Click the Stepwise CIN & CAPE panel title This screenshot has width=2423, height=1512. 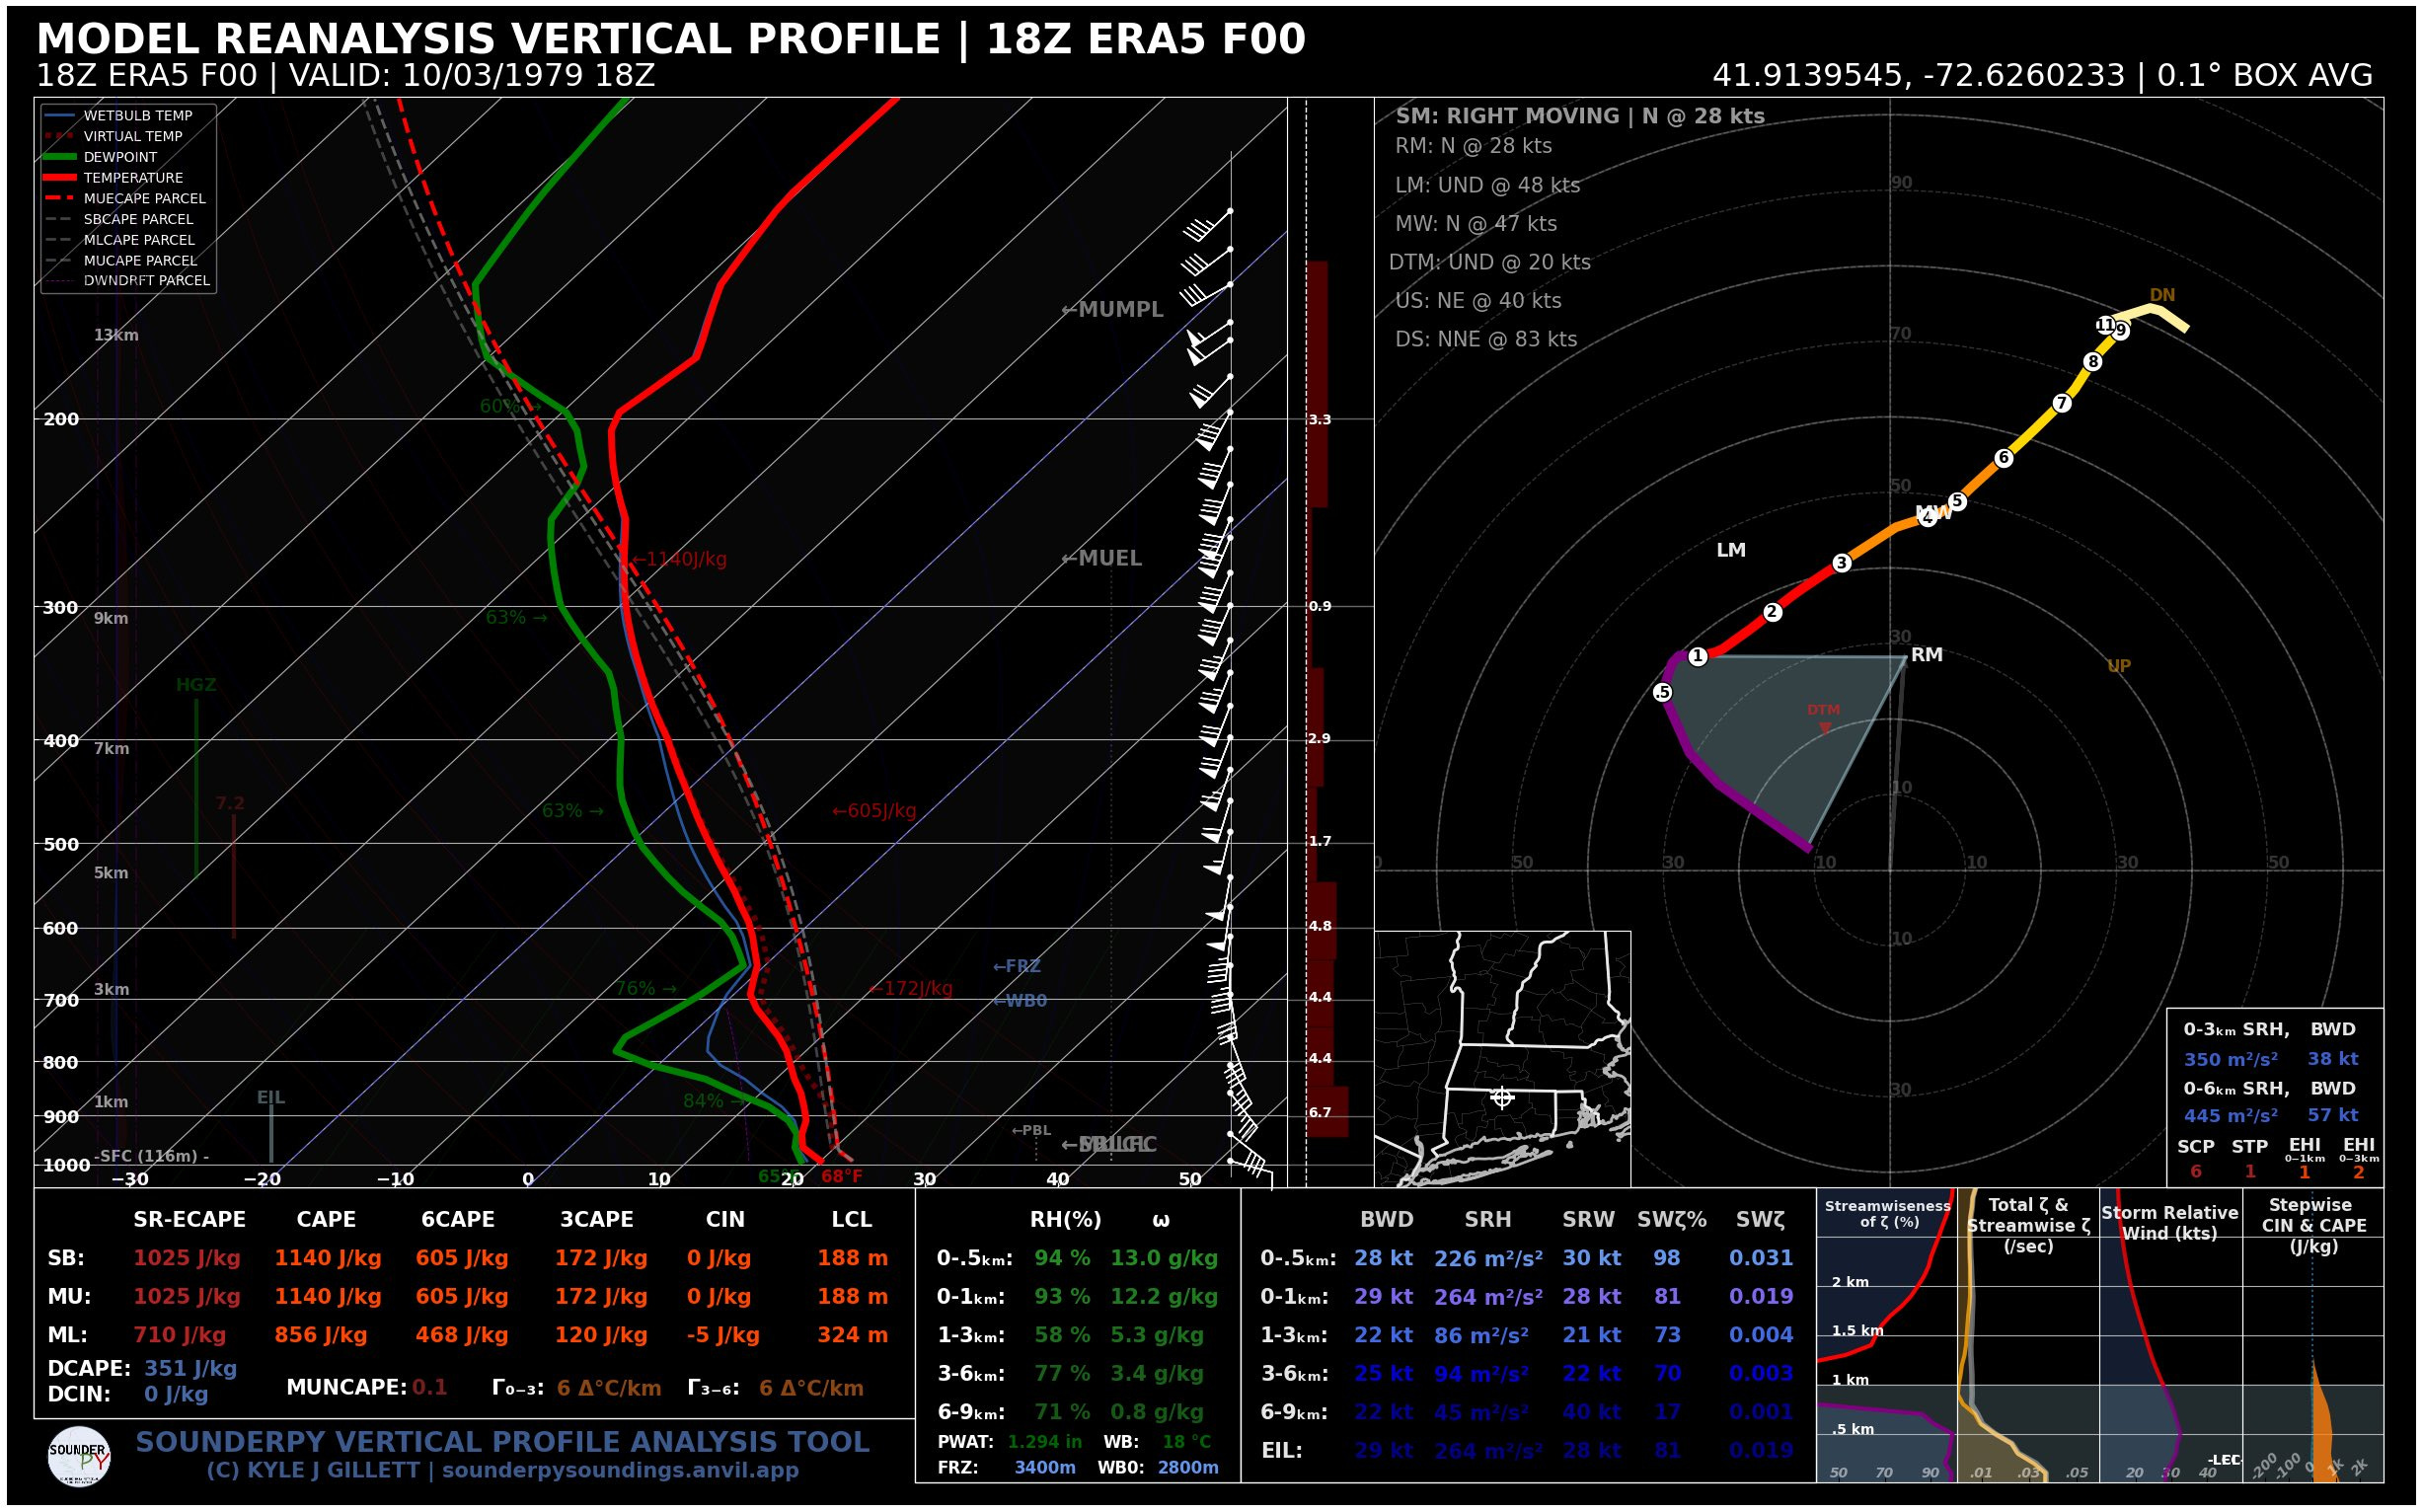point(2312,1224)
